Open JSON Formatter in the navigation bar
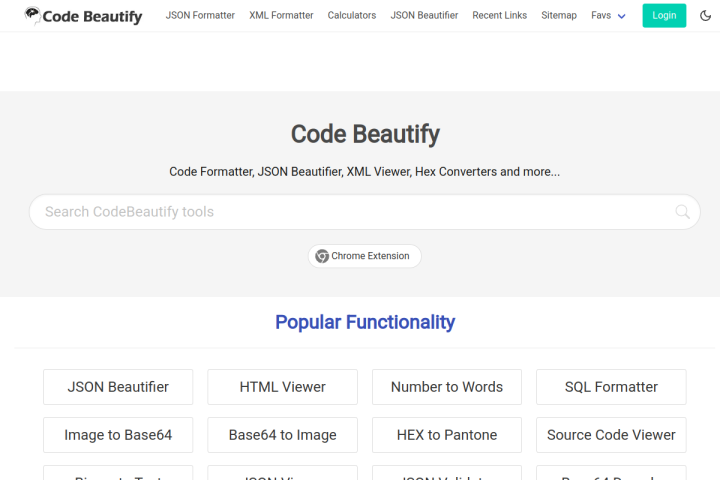 tap(200, 16)
